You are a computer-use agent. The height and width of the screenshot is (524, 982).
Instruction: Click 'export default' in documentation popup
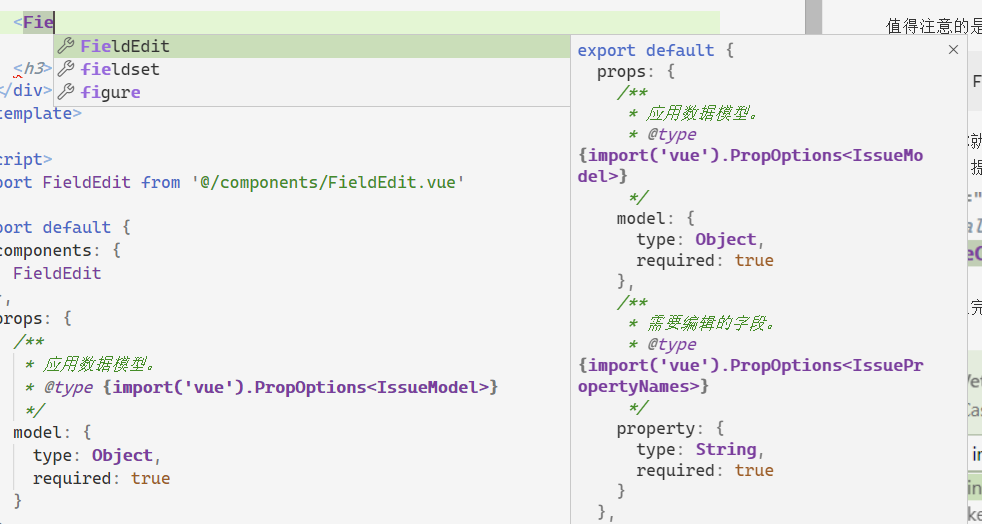pyautogui.click(x=645, y=50)
